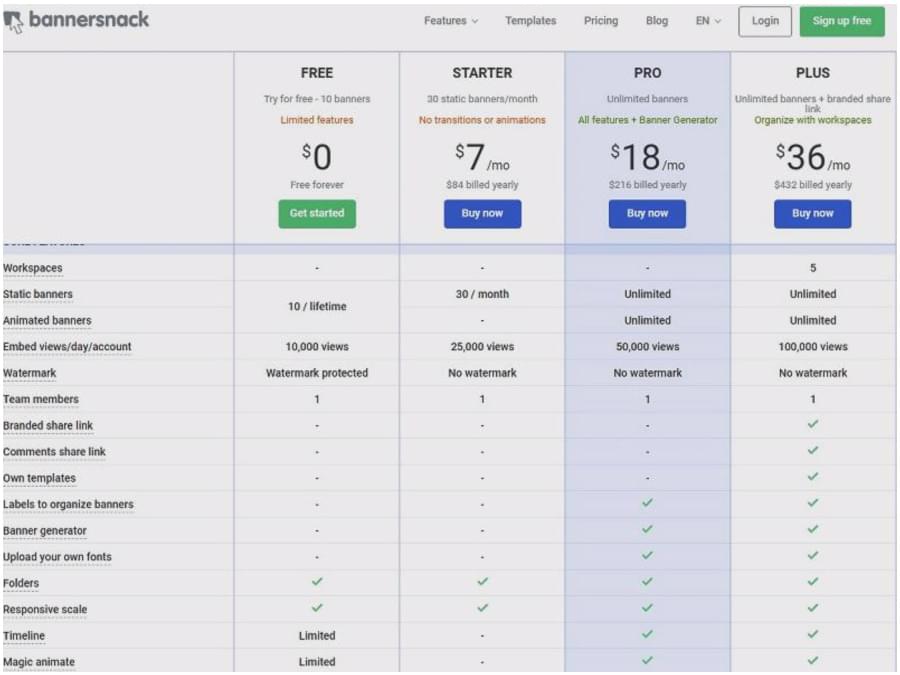Click Buy now under Starter plan
Screen dimensions: 900x675
(482, 214)
